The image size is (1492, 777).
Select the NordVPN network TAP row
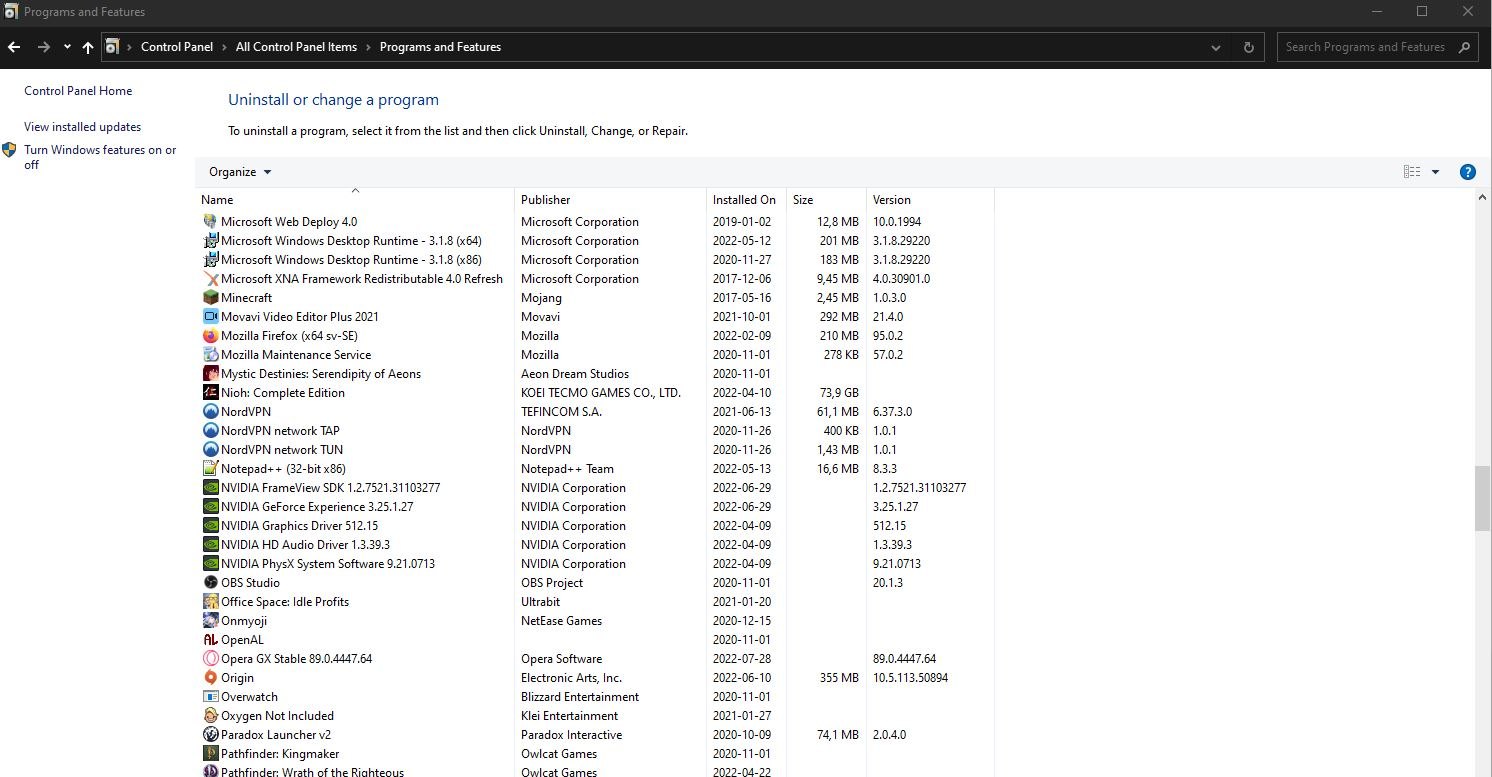click(597, 431)
